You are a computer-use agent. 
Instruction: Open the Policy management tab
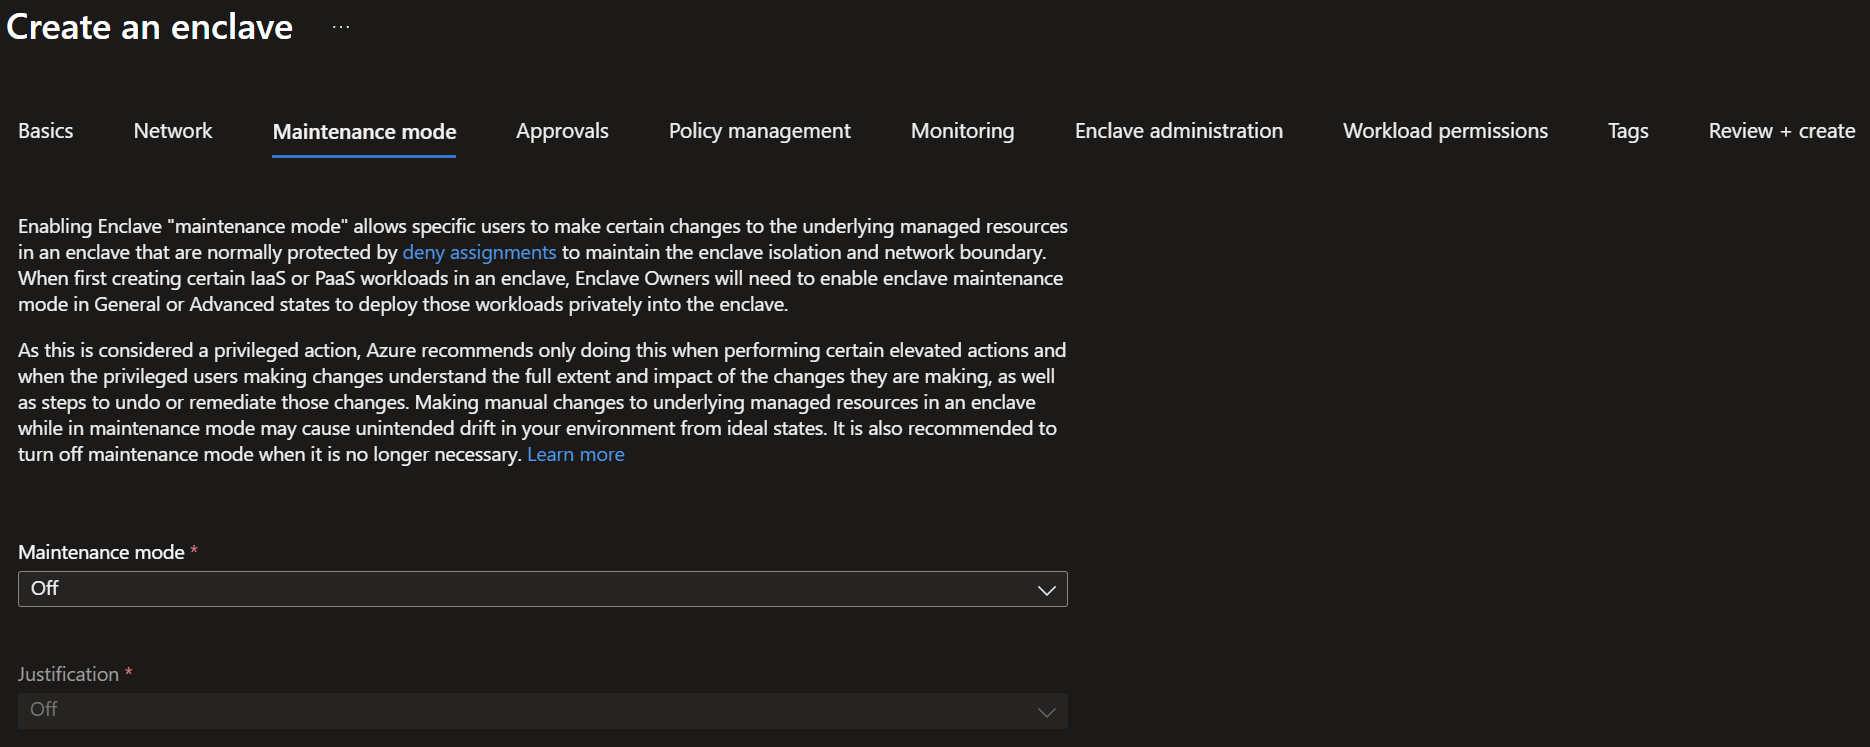[760, 131]
